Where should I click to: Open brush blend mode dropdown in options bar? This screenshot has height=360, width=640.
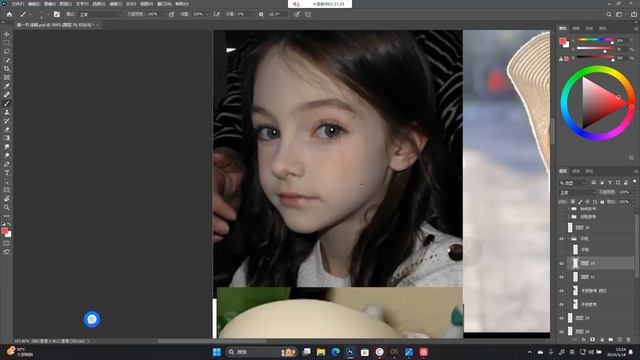(x=100, y=14)
